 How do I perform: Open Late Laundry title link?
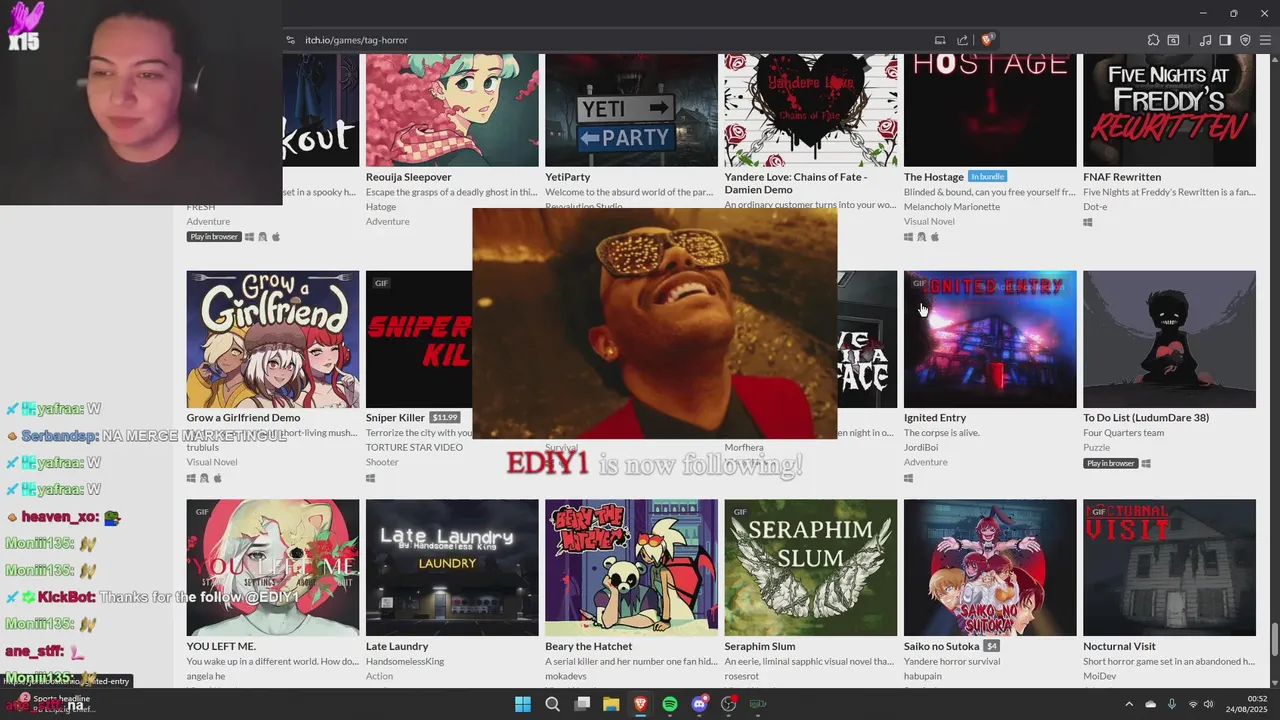(x=397, y=646)
